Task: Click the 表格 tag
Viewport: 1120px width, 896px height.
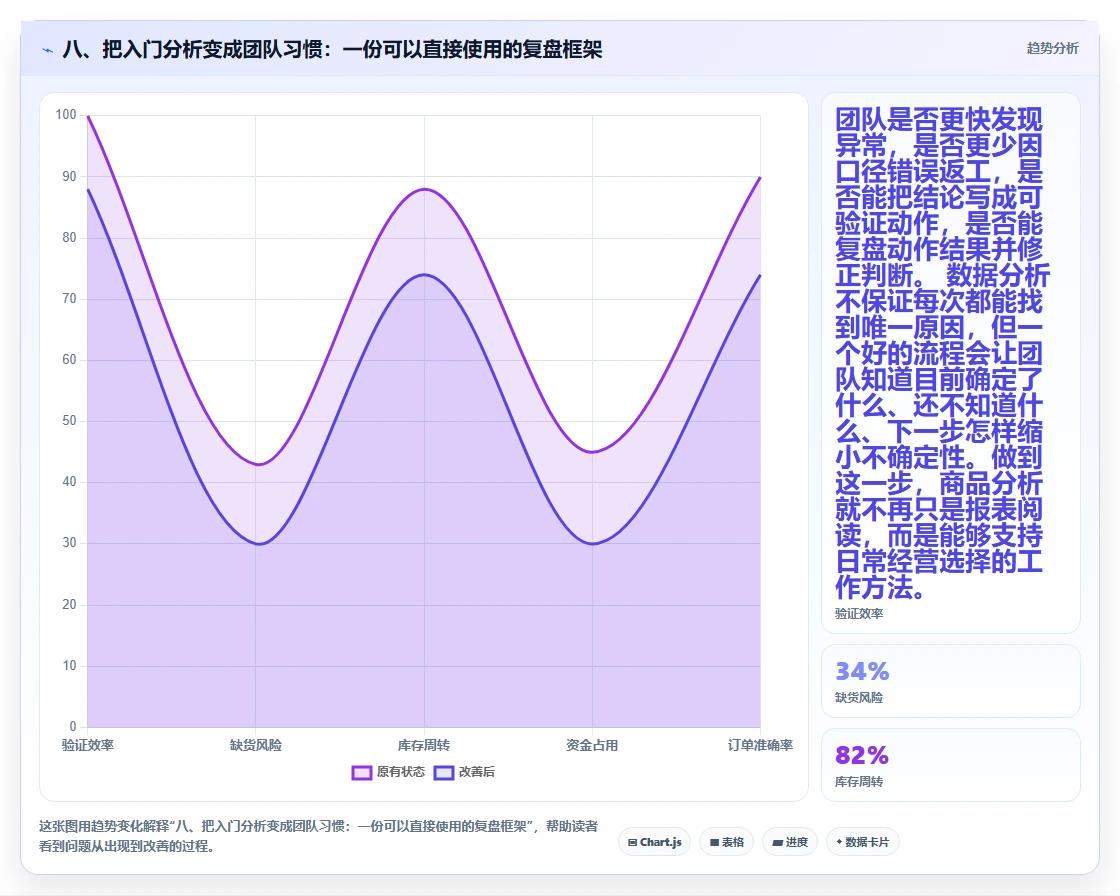Action: [x=726, y=842]
